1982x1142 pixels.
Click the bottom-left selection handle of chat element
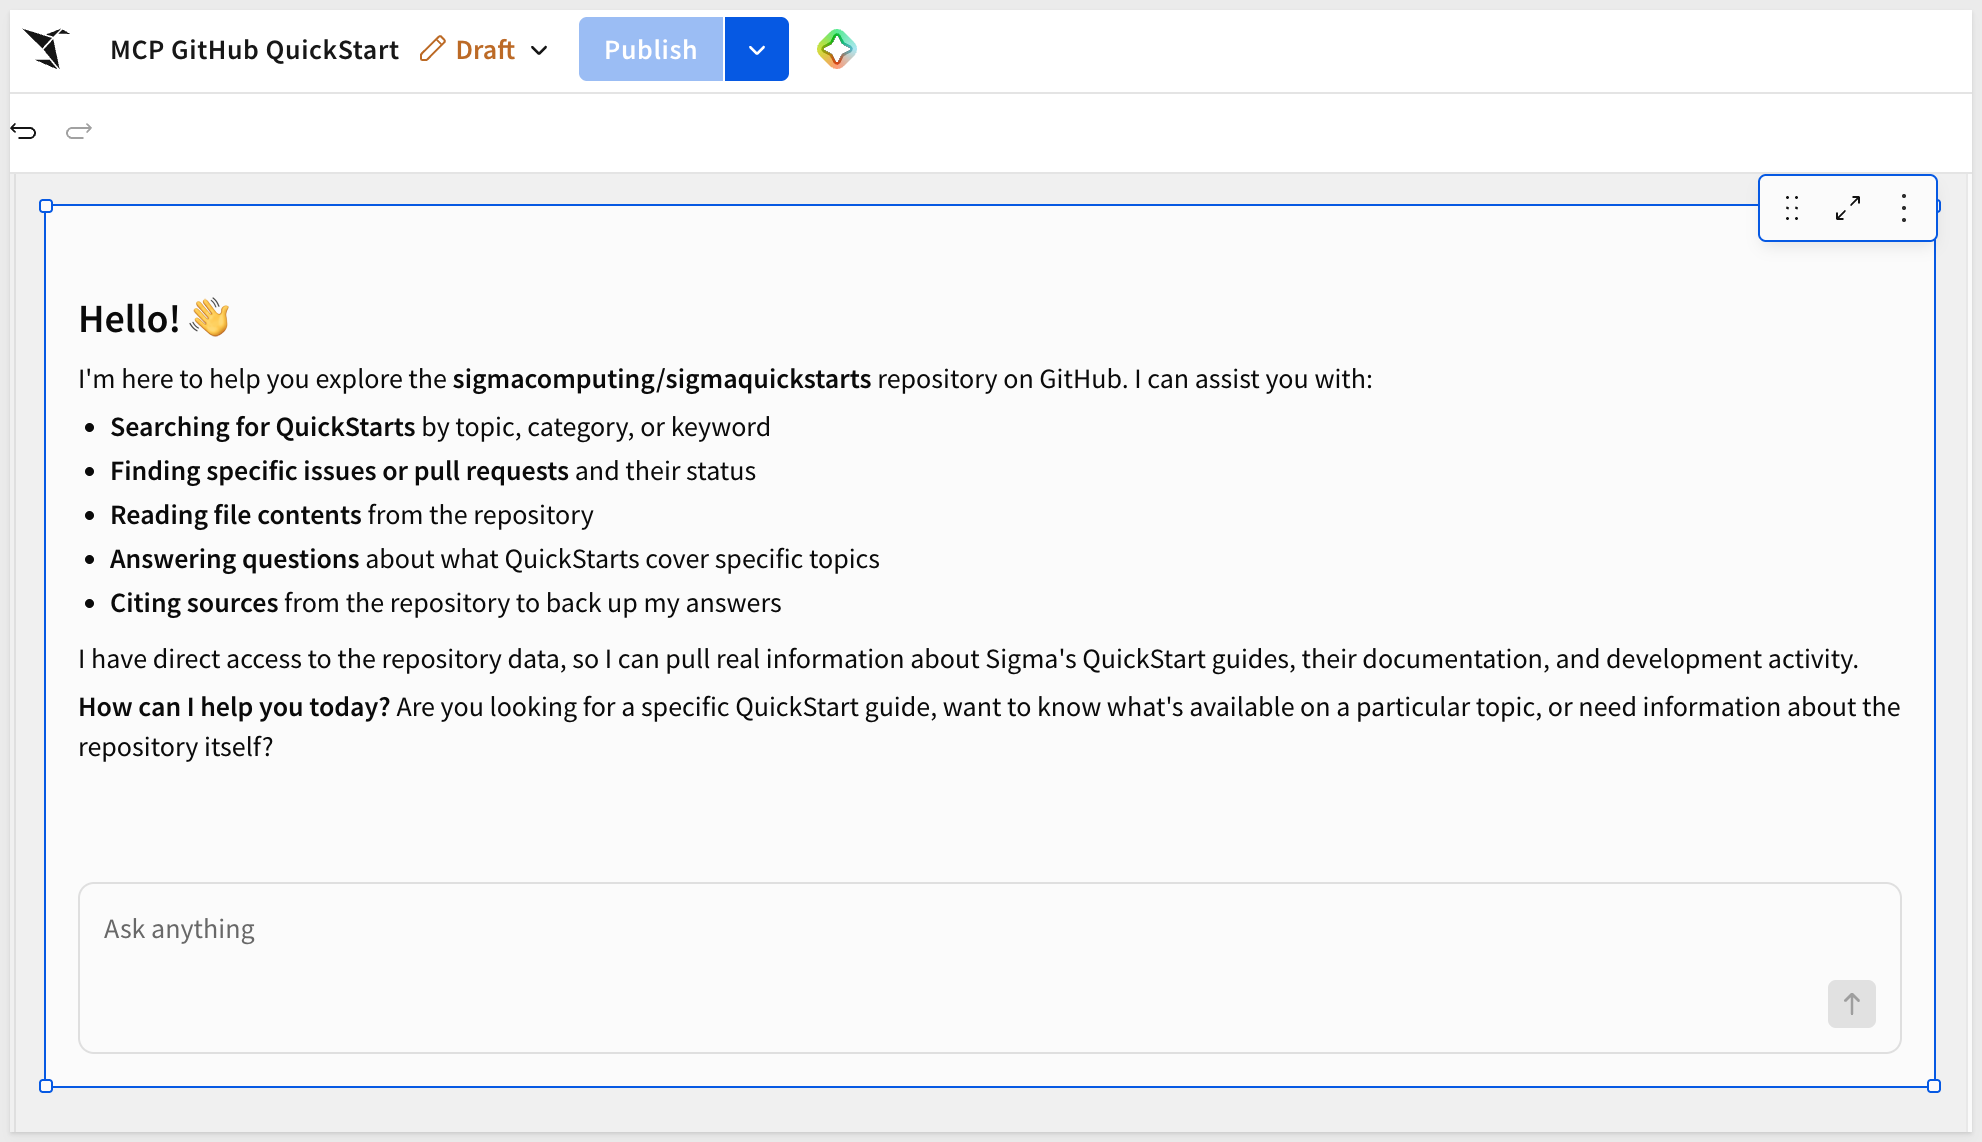coord(46,1086)
